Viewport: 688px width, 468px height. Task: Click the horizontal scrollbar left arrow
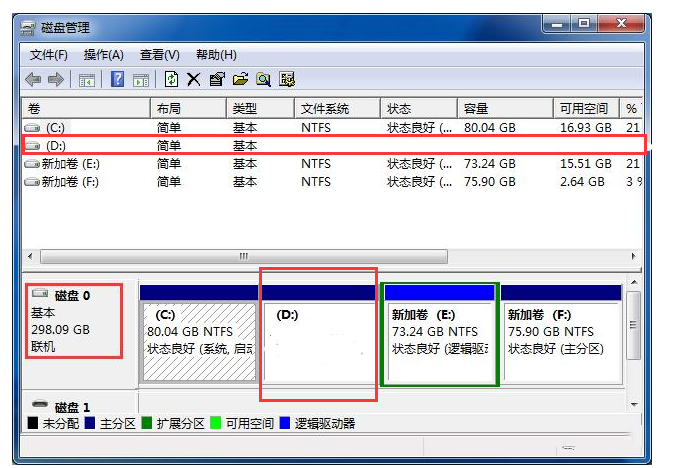pyautogui.click(x=30, y=256)
